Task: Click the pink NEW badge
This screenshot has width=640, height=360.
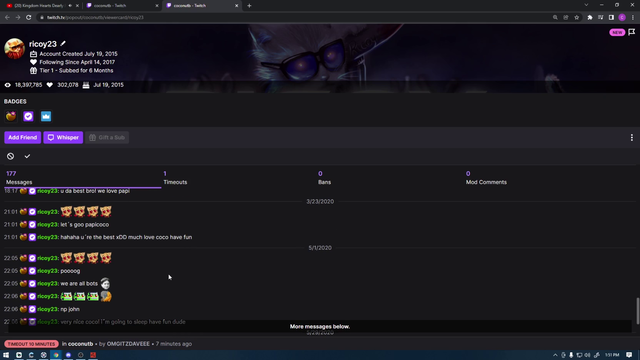Action: click(x=617, y=32)
